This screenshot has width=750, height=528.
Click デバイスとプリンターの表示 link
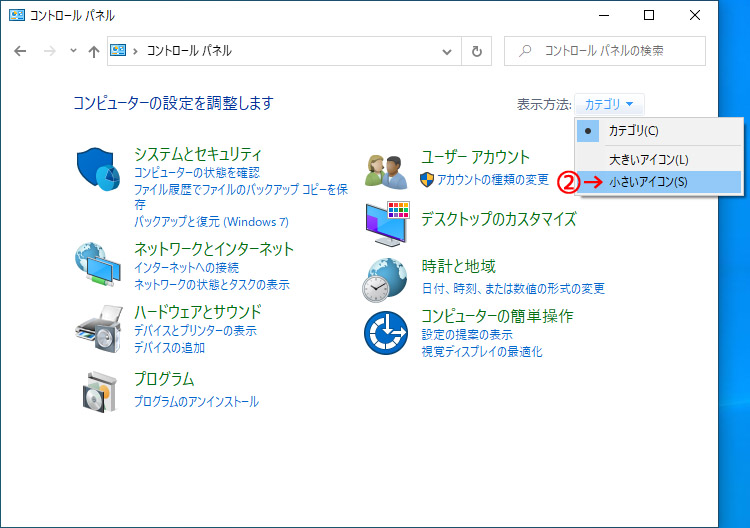pyautogui.click(x=195, y=330)
